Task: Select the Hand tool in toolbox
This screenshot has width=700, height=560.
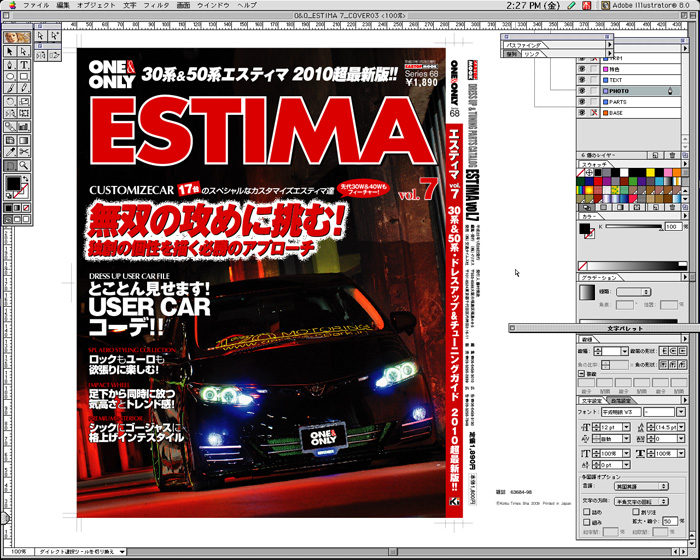Action: pos(9,166)
